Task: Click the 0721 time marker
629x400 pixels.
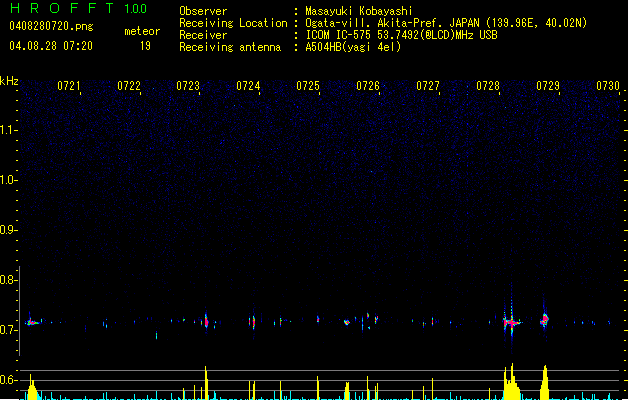Action: pyautogui.click(x=69, y=86)
